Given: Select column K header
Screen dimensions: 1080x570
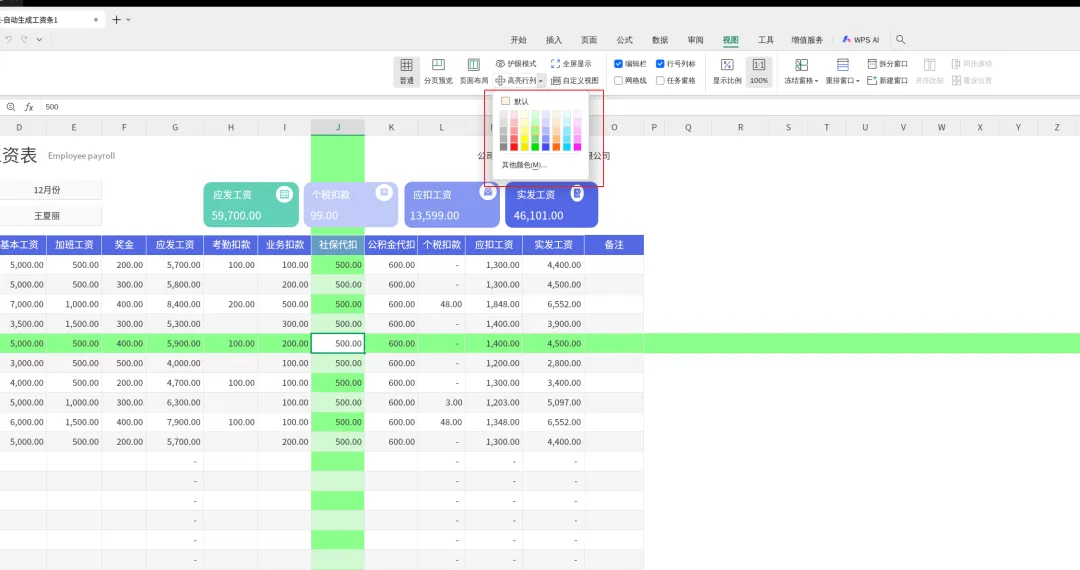Looking at the screenshot, I should [x=391, y=127].
